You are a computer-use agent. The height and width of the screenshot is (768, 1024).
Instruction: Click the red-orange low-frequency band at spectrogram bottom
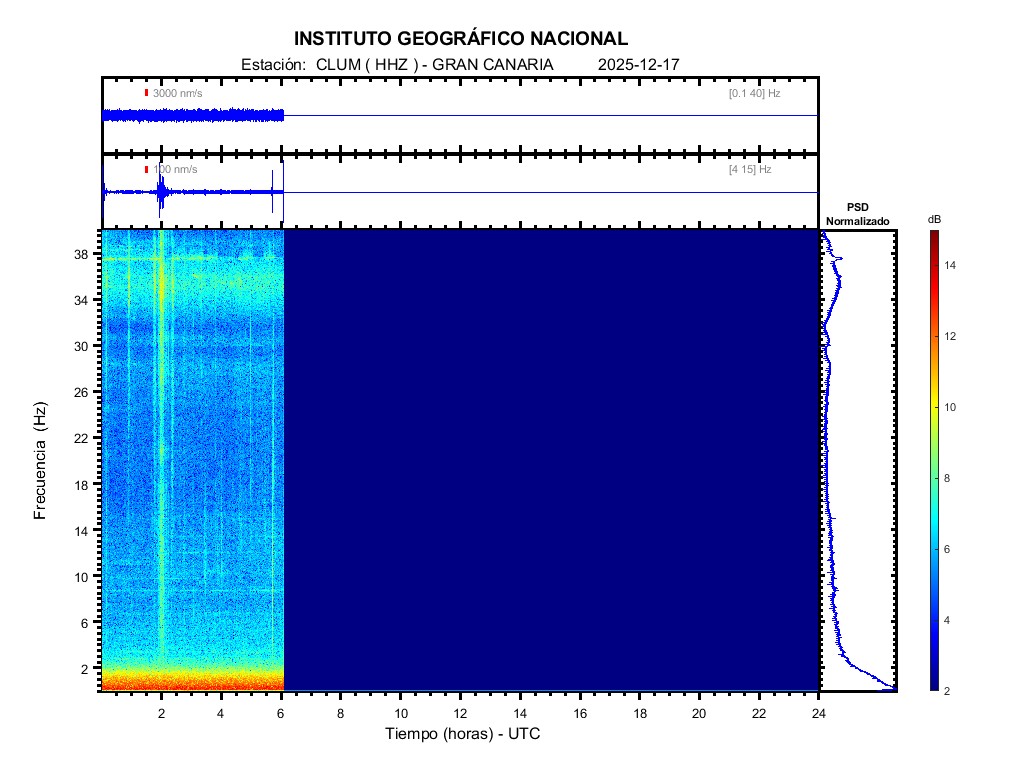pos(192,681)
